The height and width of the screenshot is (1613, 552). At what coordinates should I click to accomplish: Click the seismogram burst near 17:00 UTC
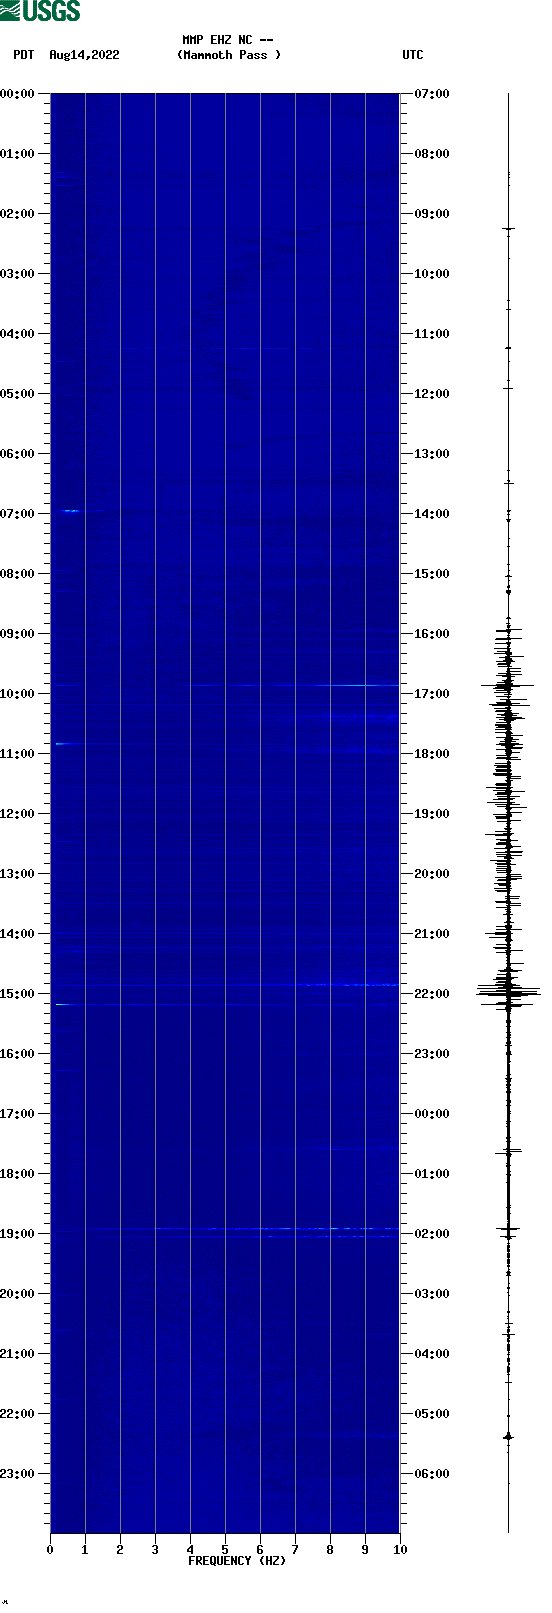[x=508, y=686]
